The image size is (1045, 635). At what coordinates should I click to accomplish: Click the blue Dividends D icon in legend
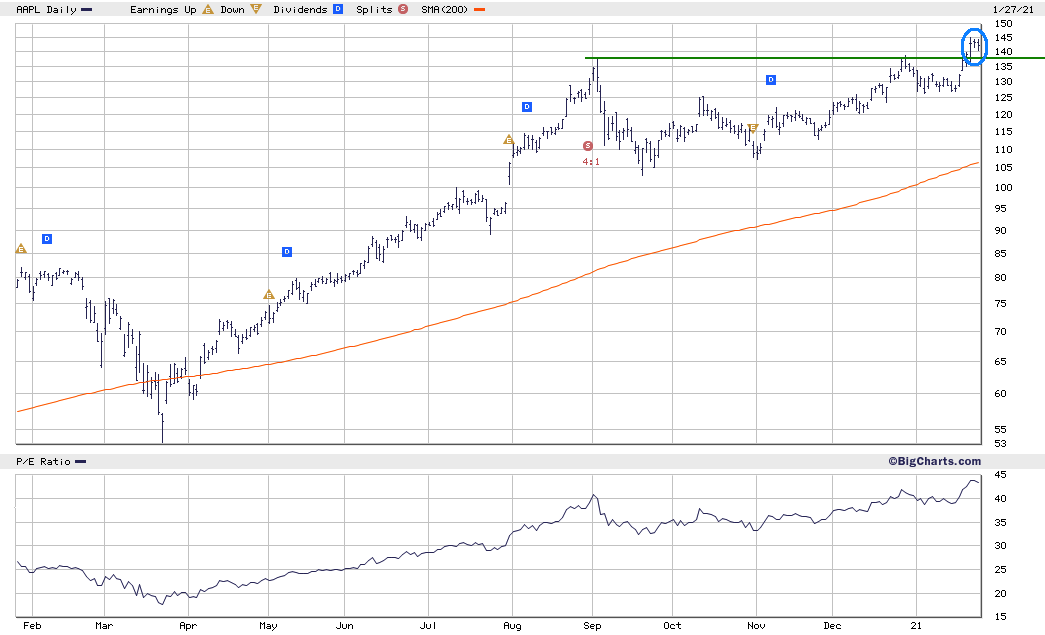338,9
